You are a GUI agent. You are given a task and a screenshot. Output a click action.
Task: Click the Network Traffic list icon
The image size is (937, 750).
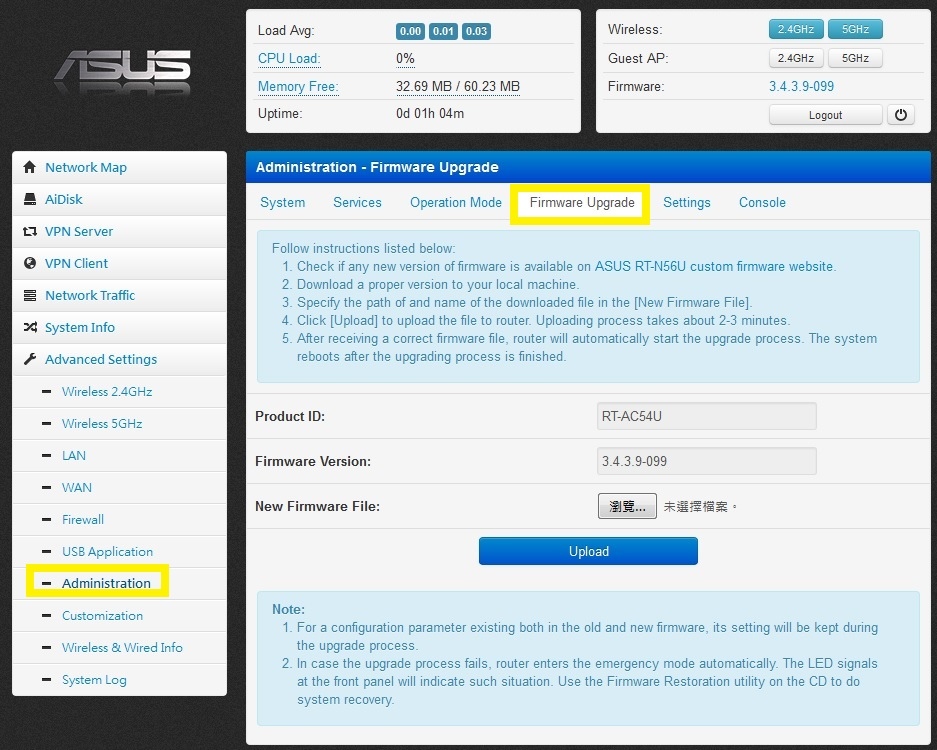coord(29,295)
